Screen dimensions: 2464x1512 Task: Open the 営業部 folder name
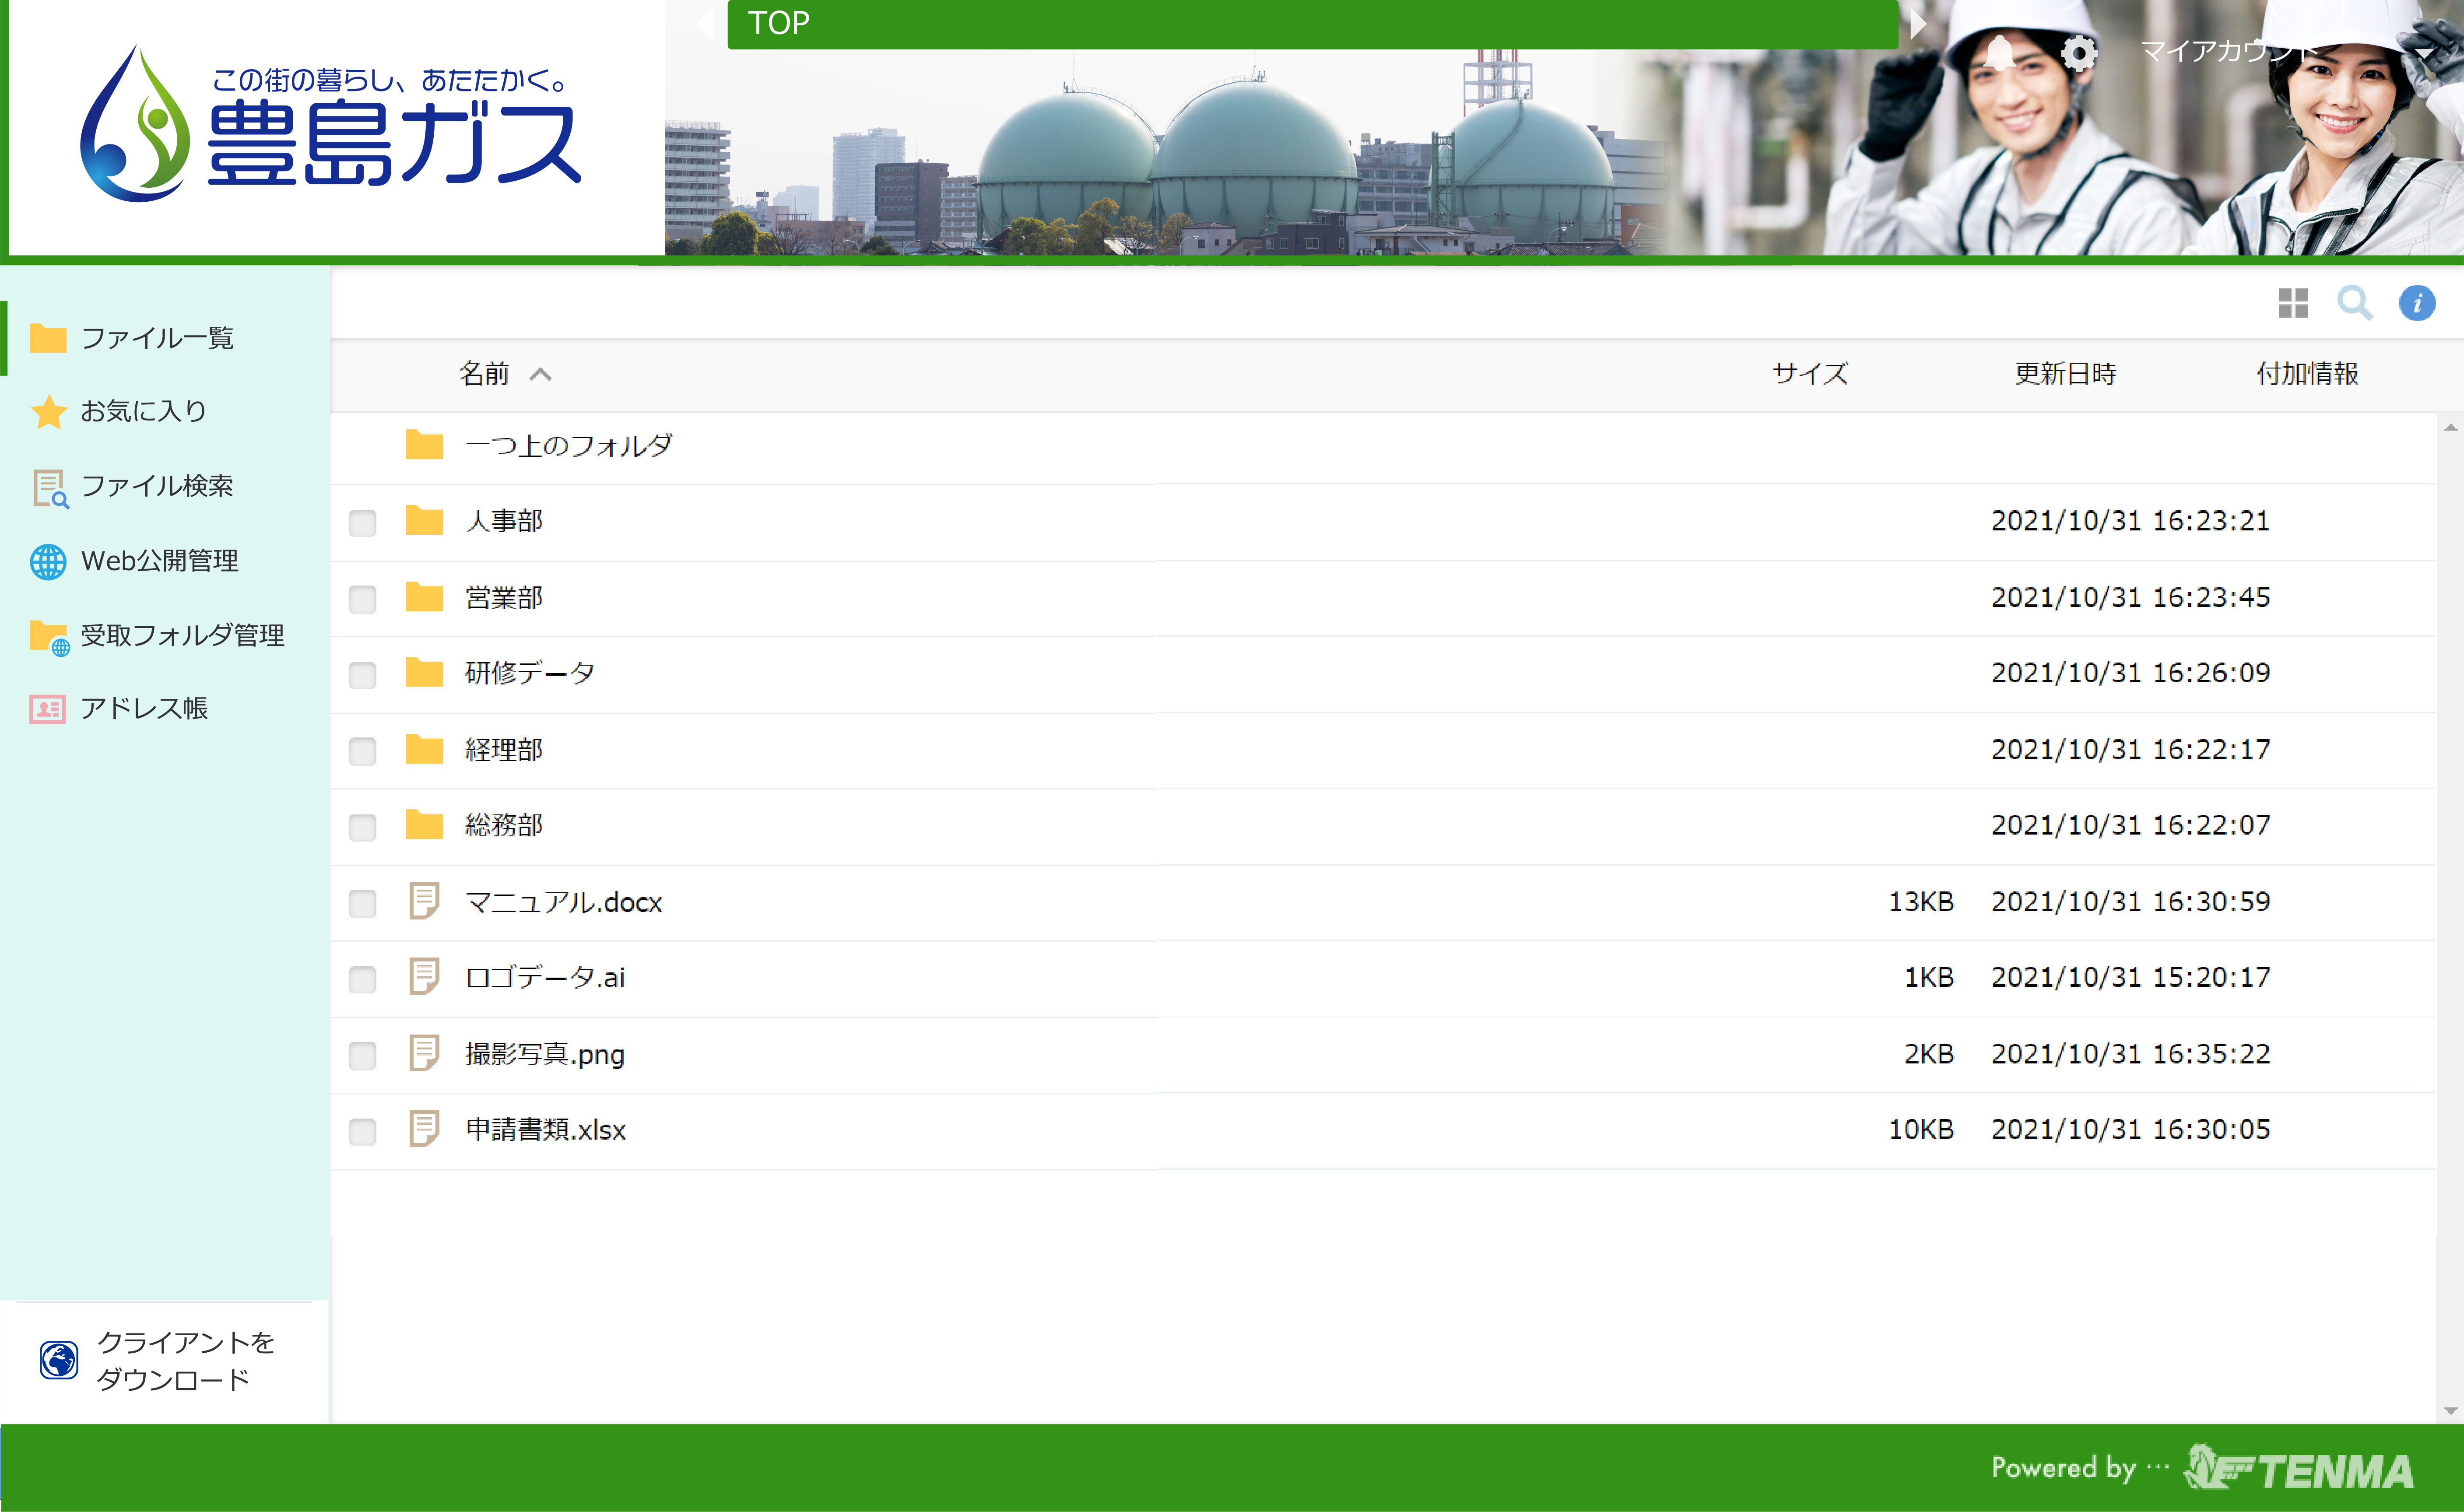coord(504,597)
